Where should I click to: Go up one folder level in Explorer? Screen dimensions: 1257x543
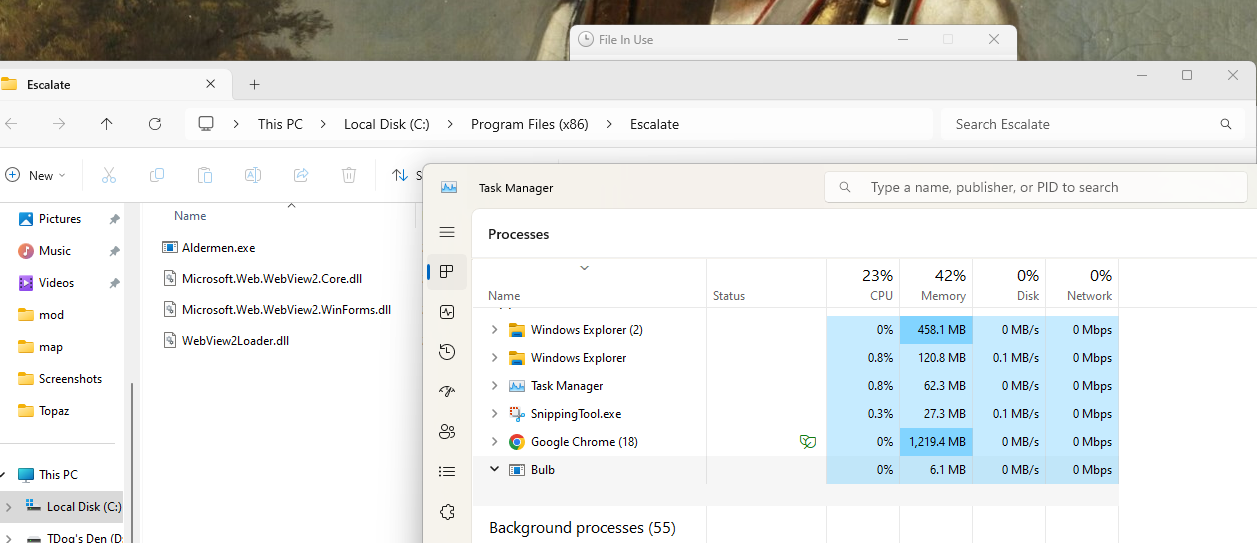[107, 124]
